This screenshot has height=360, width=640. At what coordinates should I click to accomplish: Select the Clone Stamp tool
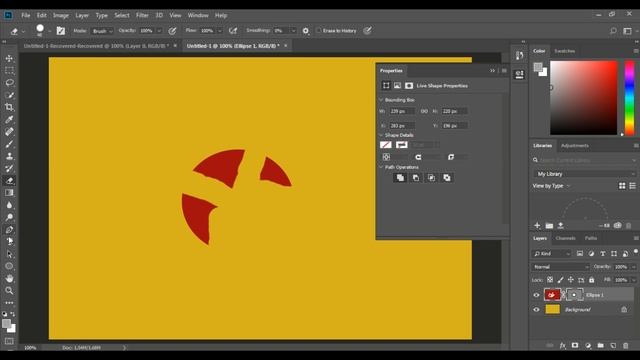(x=9, y=156)
